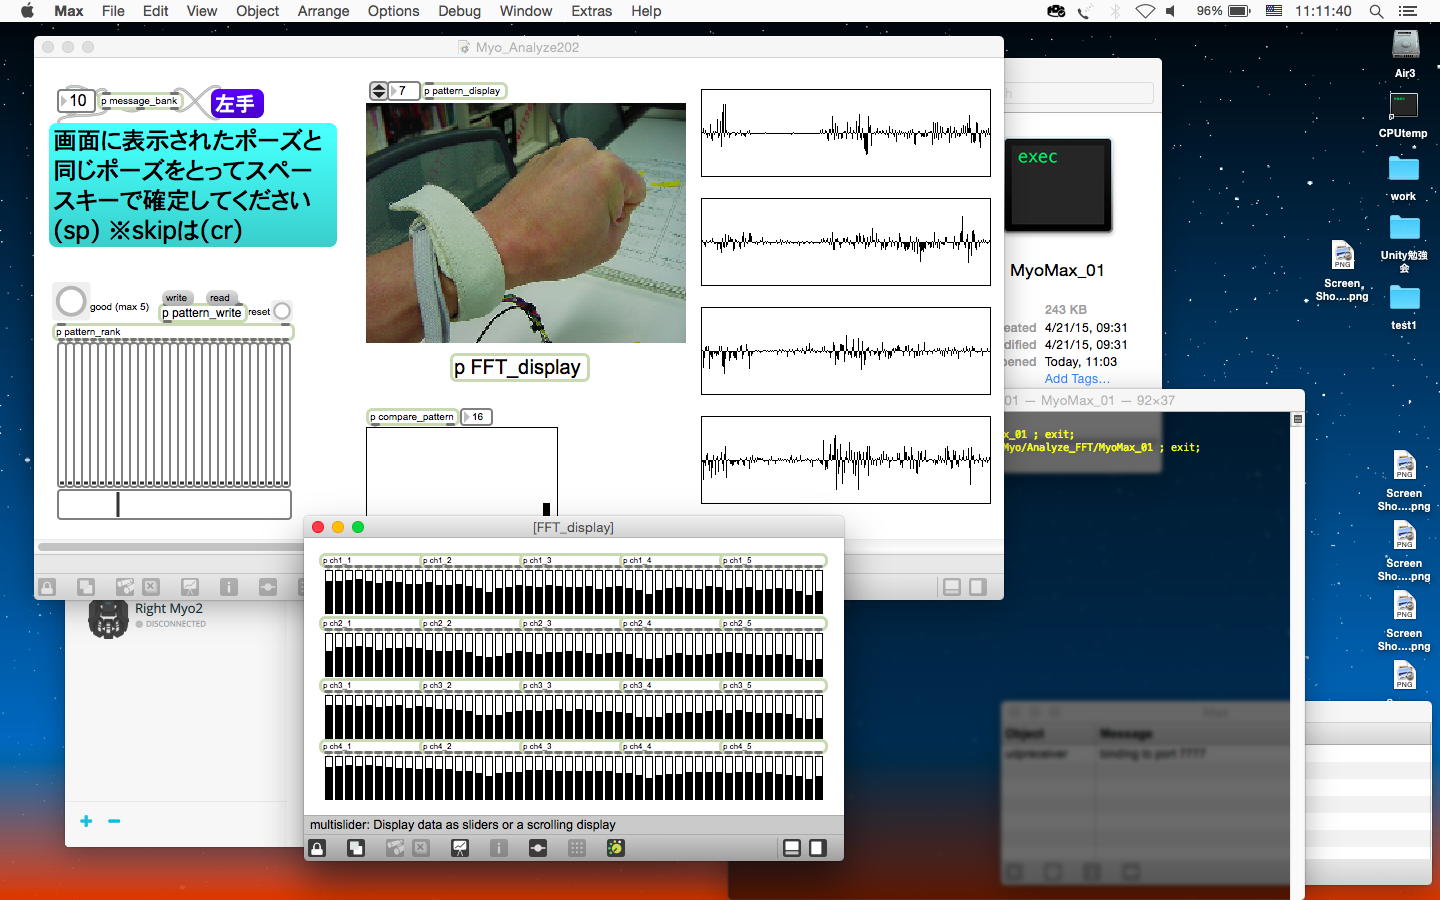Viewport: 1440px width, 900px height.
Task: Click the green dial icon in FFT_display toolbar
Action: click(616, 848)
